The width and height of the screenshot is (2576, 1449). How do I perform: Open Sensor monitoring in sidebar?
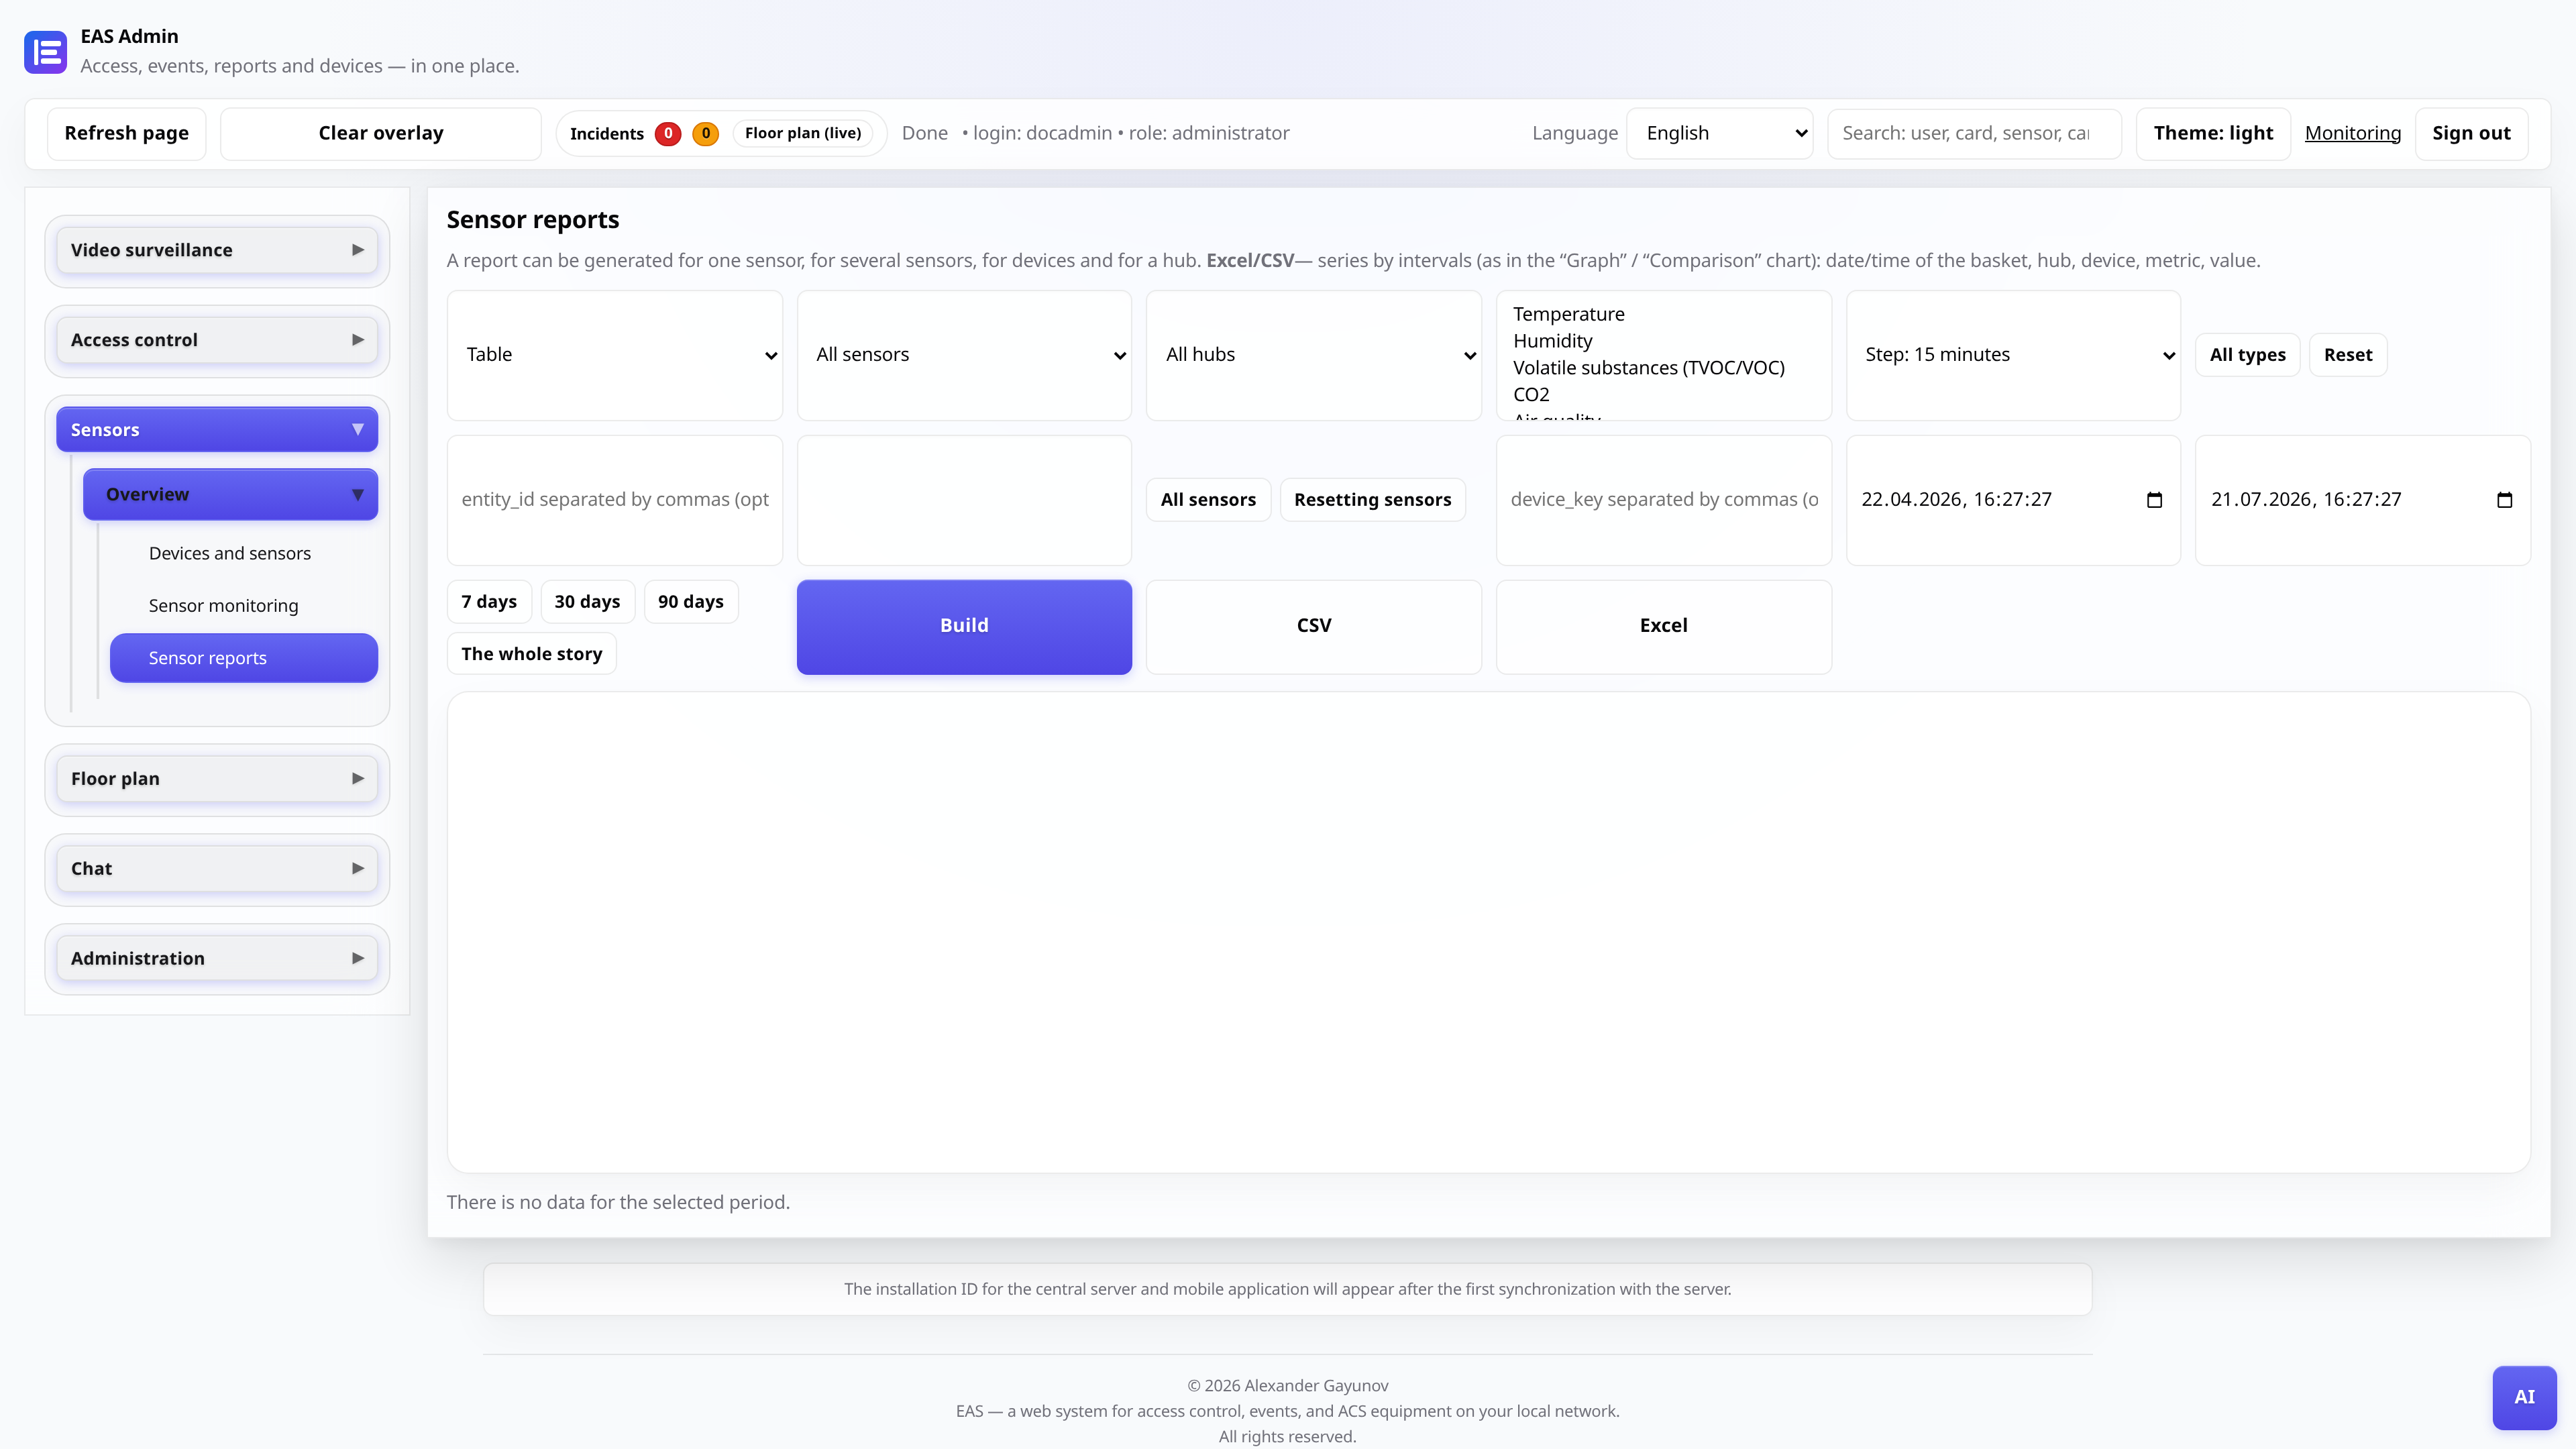223,606
